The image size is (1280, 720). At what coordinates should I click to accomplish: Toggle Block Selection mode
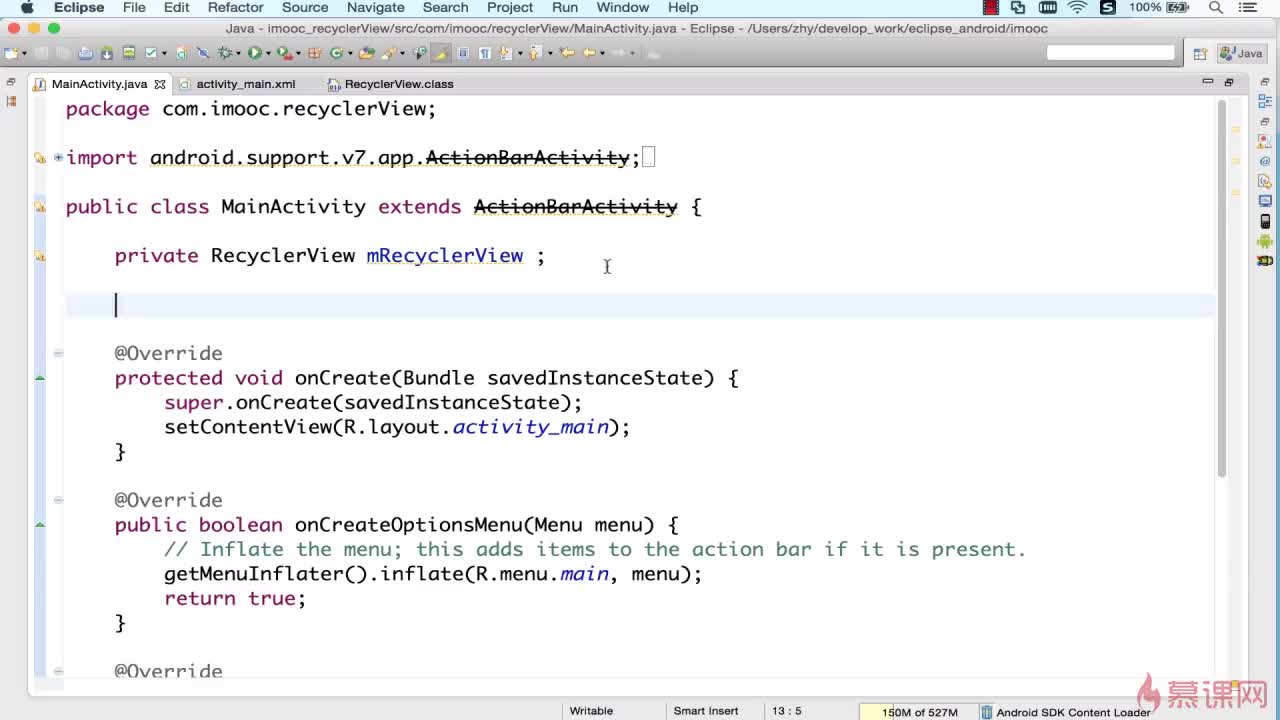pyautogui.click(x=463, y=53)
